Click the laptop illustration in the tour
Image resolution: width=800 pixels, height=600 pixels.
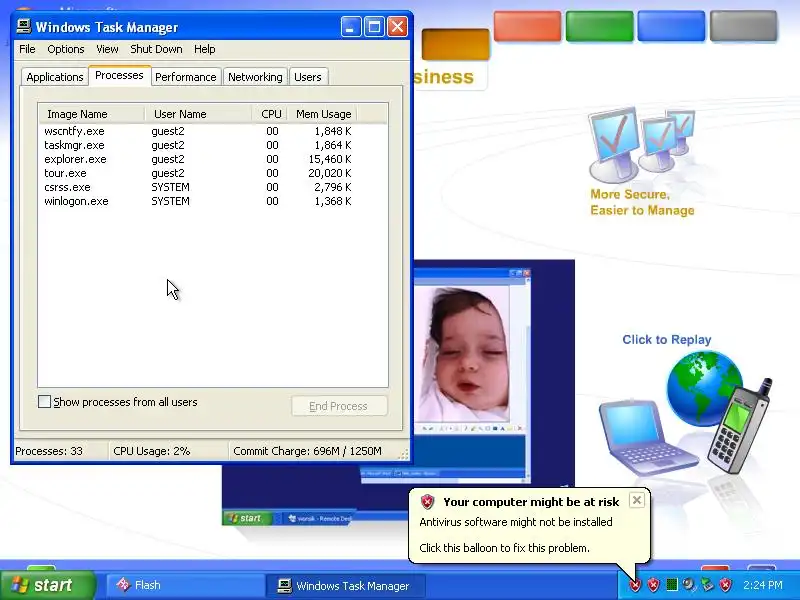pyautogui.click(x=646, y=438)
